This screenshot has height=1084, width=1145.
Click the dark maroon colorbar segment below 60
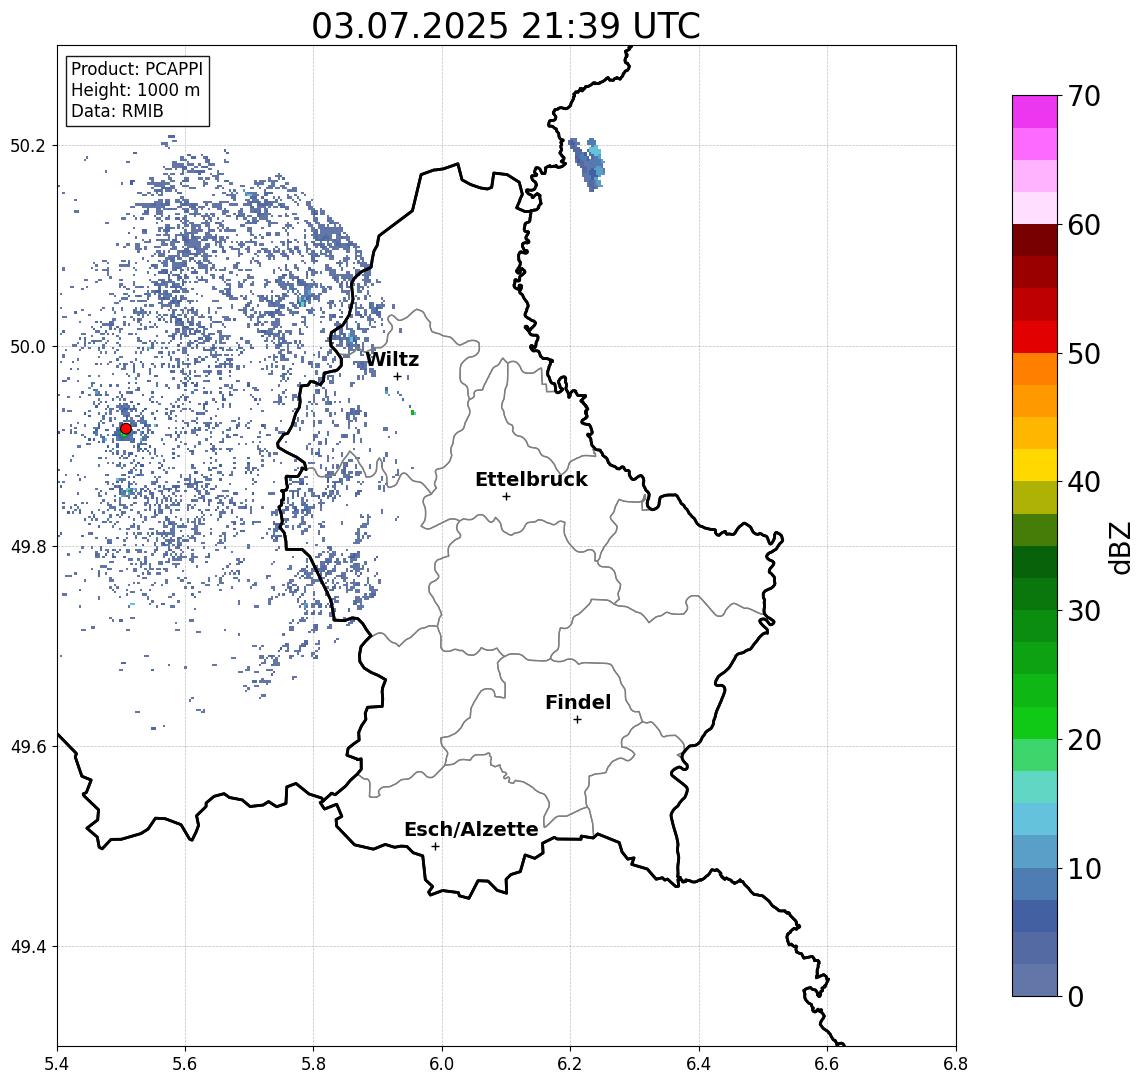tap(1035, 240)
